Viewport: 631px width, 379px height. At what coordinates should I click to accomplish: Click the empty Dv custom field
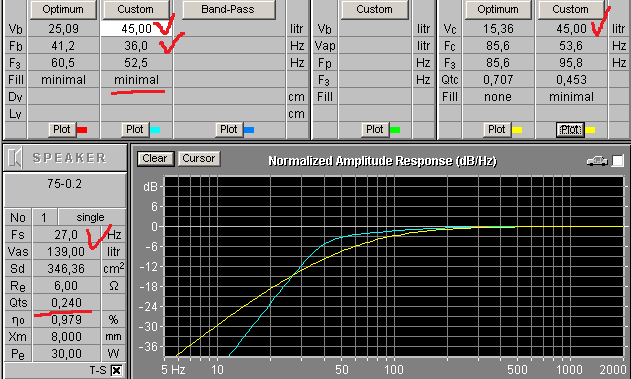pos(136,97)
